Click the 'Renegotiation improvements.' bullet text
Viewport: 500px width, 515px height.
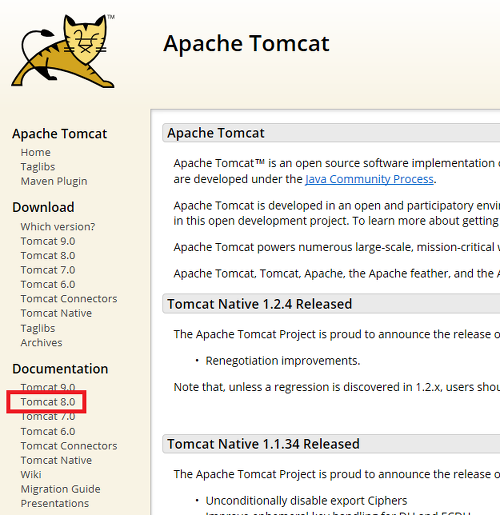[283, 361]
